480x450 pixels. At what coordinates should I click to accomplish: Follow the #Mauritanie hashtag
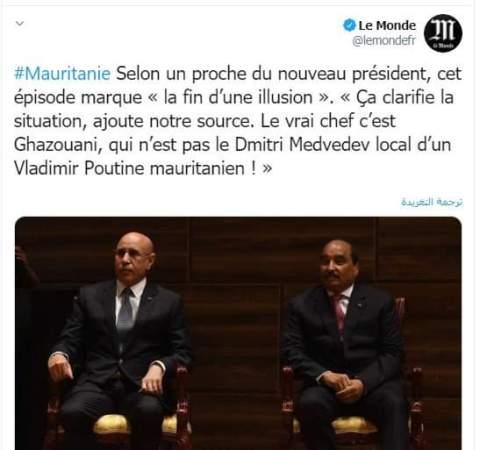point(62,74)
